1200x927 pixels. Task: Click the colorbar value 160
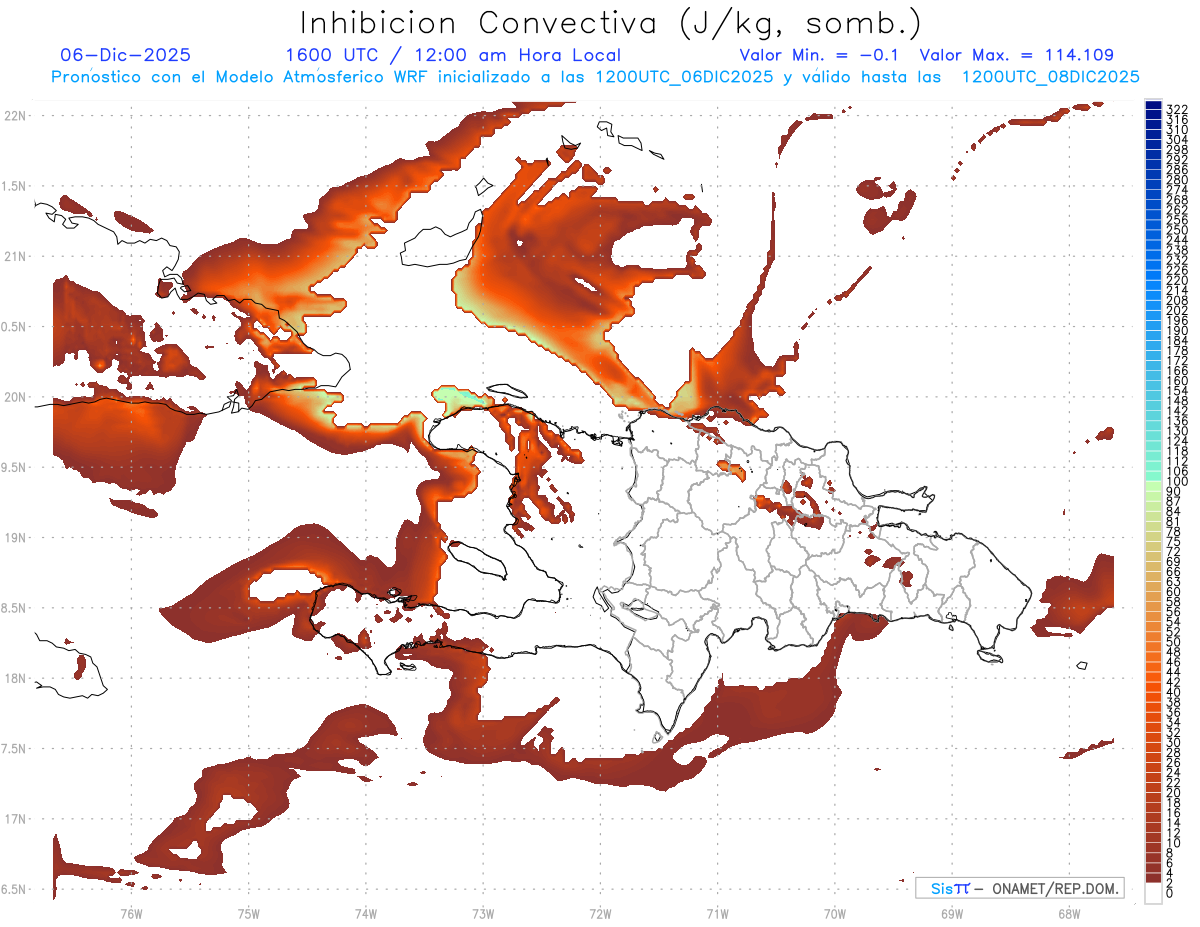coord(1176,380)
